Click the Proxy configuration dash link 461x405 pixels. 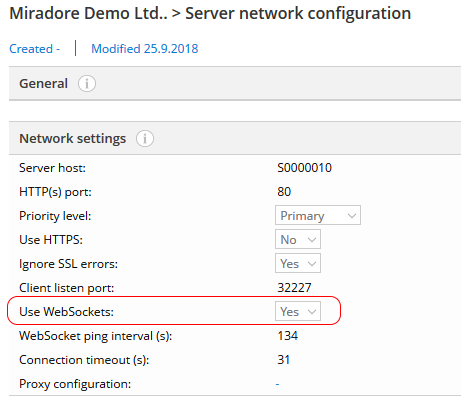click(x=277, y=384)
